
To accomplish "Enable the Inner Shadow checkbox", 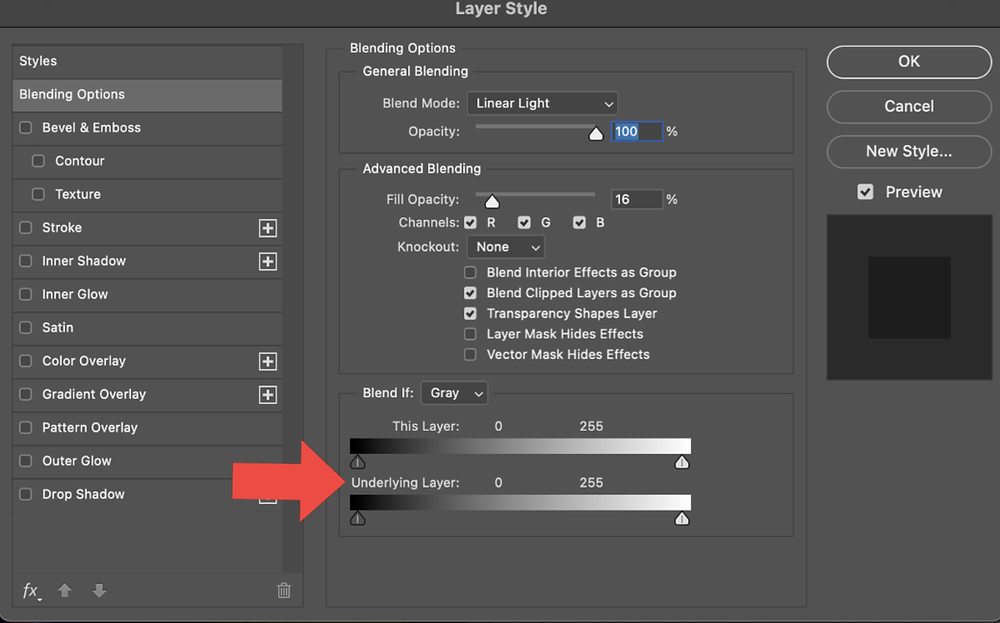I will (x=26, y=261).
